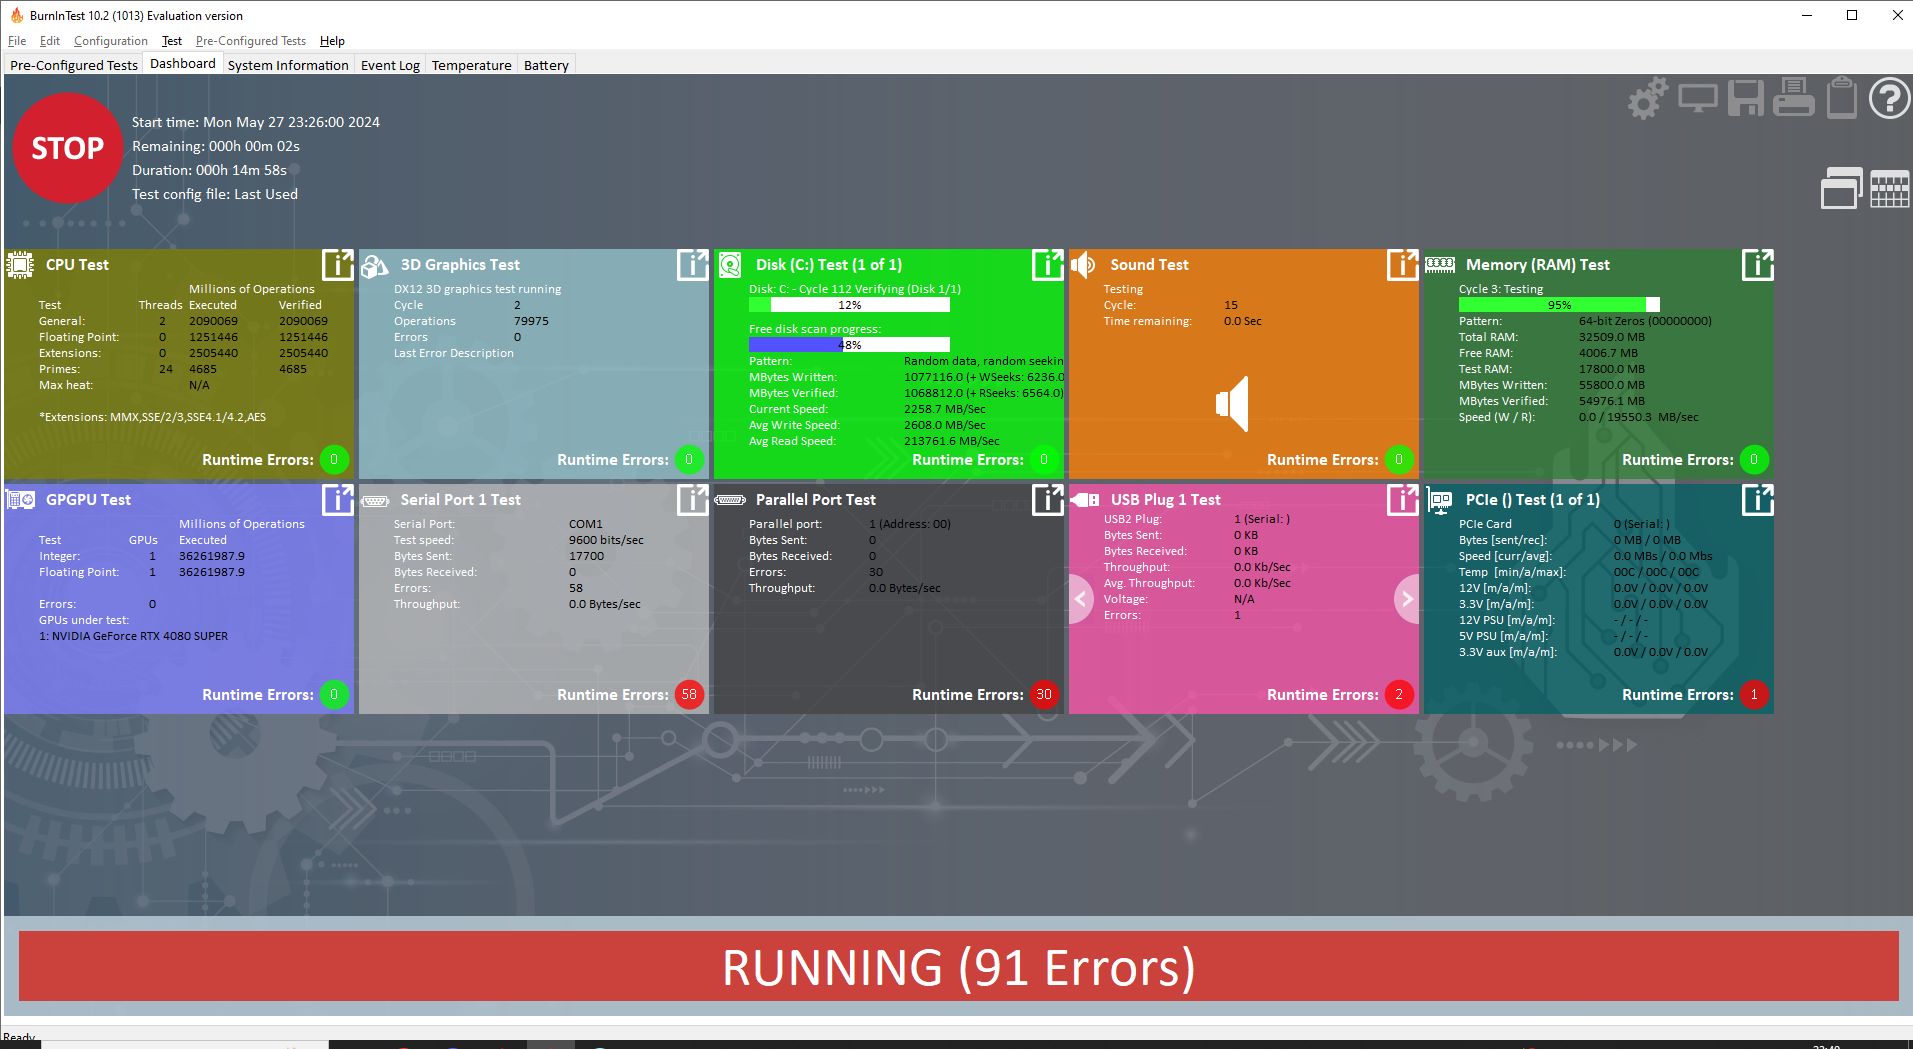Click Serial Port runtime errors badge showing 58
The image size is (1913, 1049).
pyautogui.click(x=689, y=695)
